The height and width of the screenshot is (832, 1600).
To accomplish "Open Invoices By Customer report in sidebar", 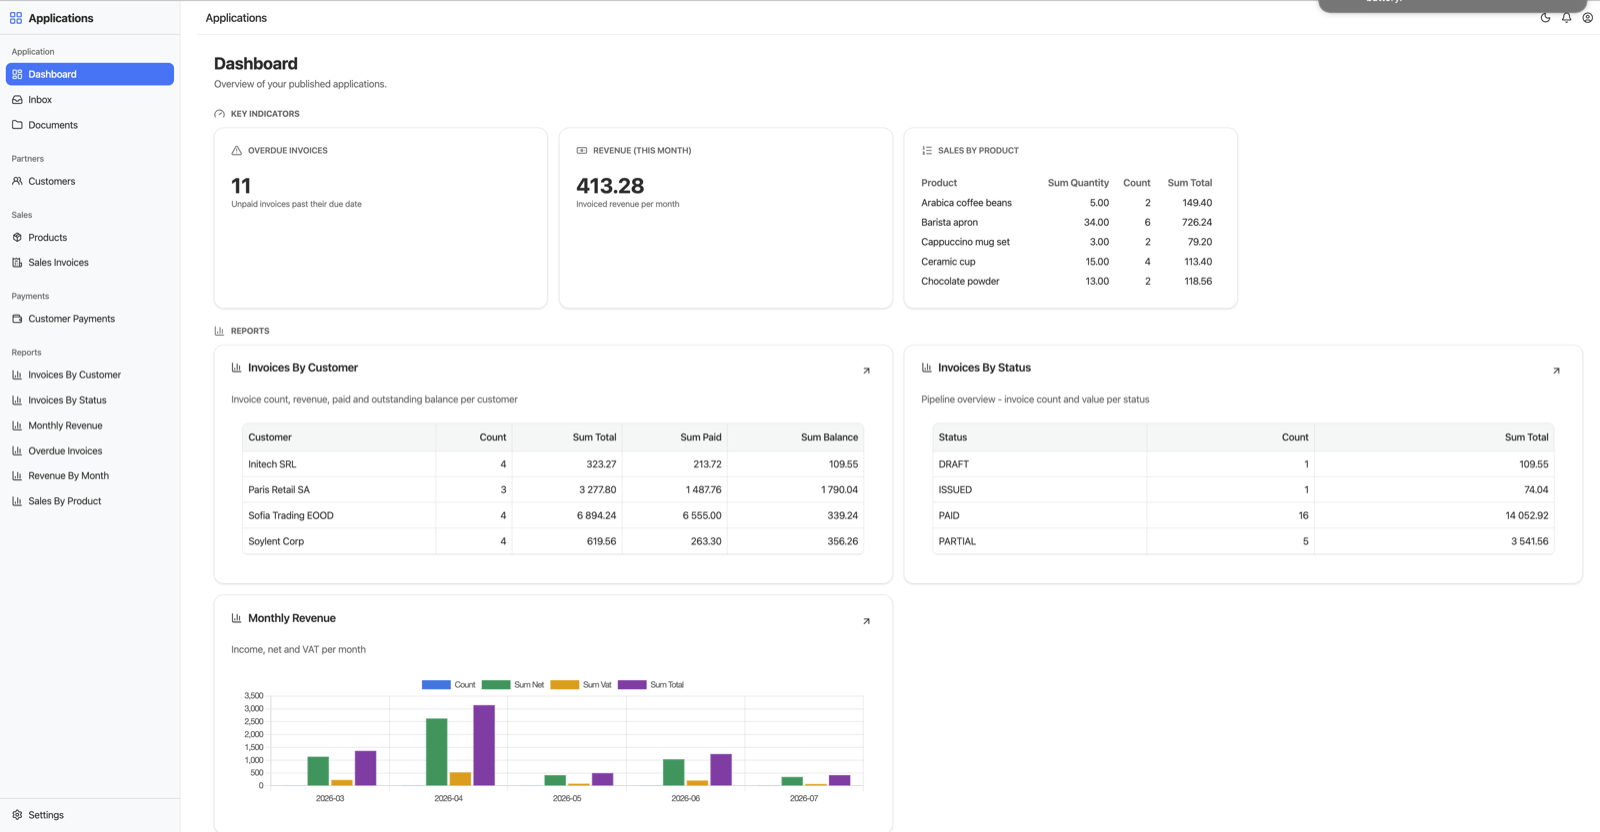I will click(90, 375).
